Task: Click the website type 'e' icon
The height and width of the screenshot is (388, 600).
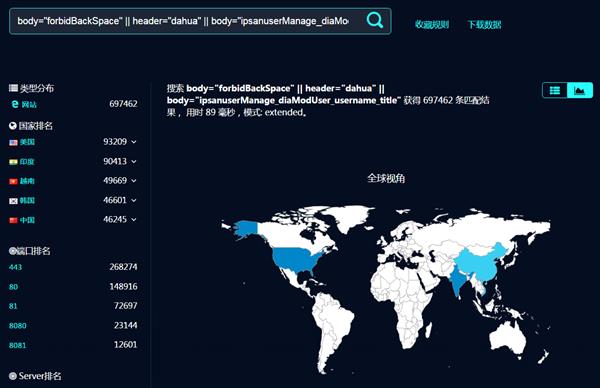Action: pos(15,104)
